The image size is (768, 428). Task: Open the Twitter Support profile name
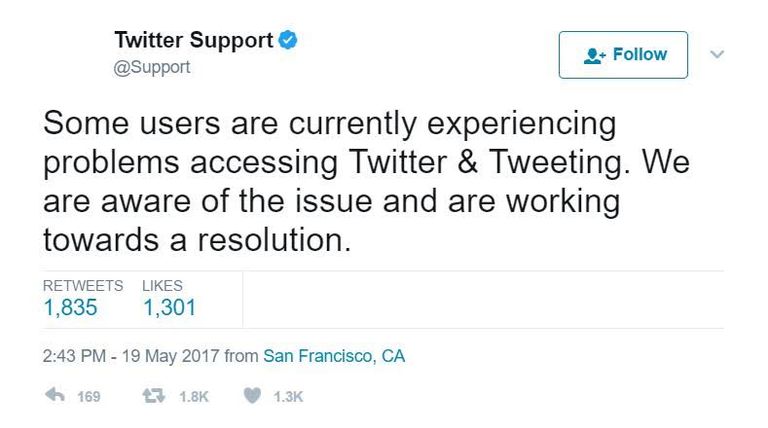(193, 41)
